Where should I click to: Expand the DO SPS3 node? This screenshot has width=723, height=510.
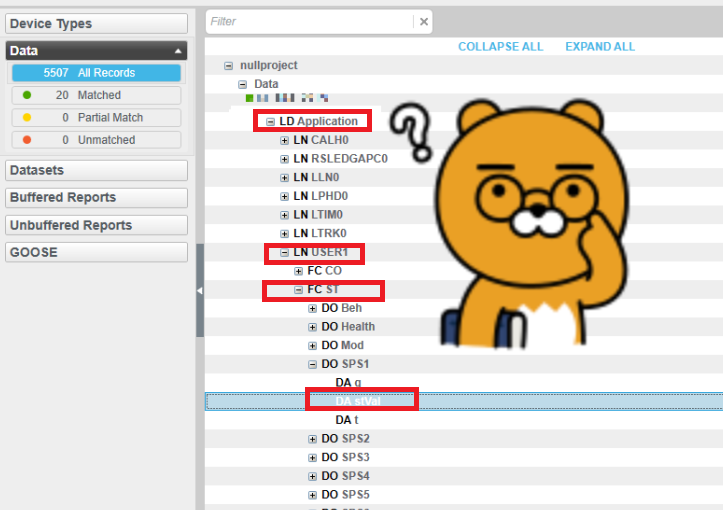313,458
